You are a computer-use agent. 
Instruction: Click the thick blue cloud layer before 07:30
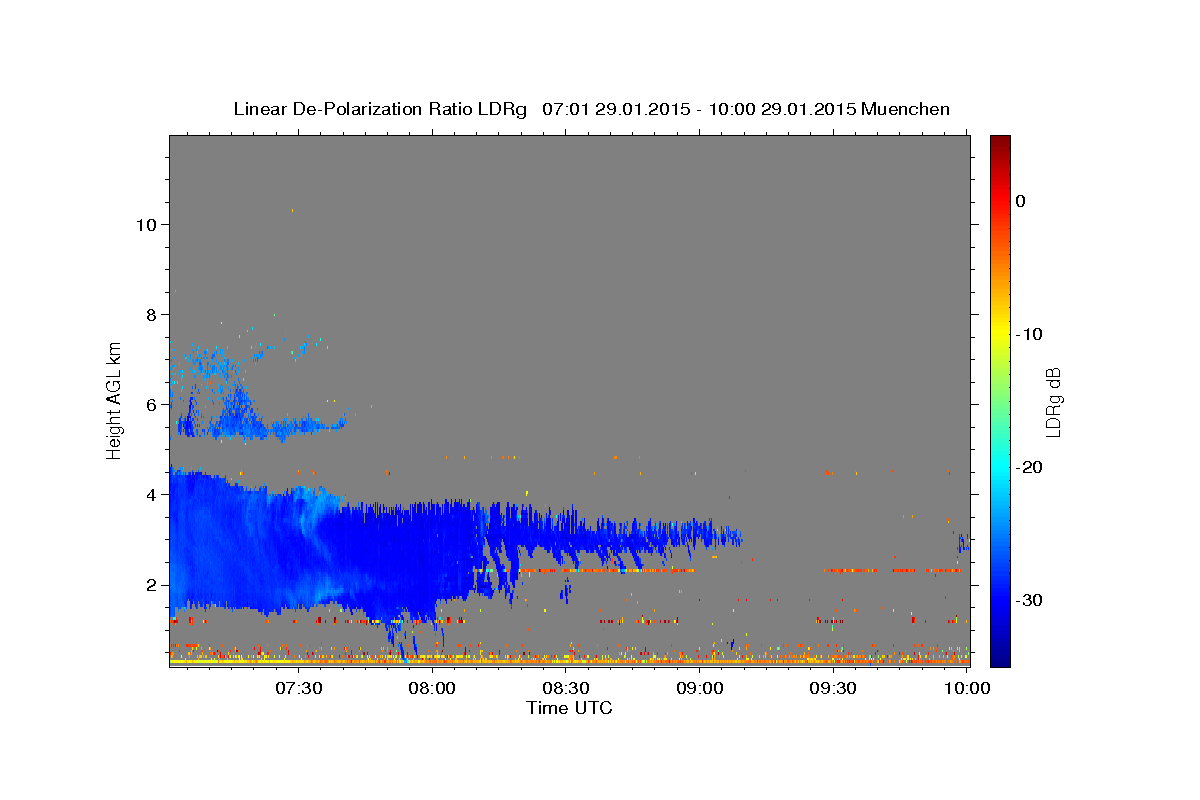pyautogui.click(x=235, y=540)
